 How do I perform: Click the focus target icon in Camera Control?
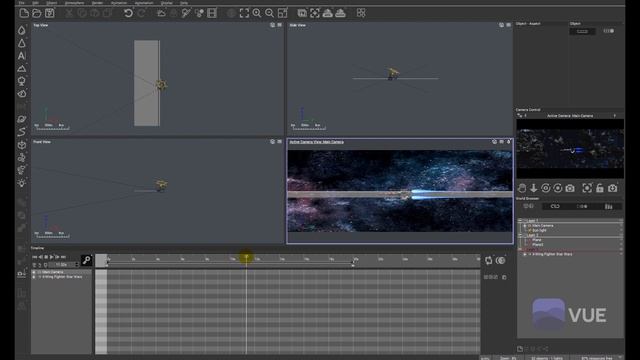pyautogui.click(x=587, y=188)
